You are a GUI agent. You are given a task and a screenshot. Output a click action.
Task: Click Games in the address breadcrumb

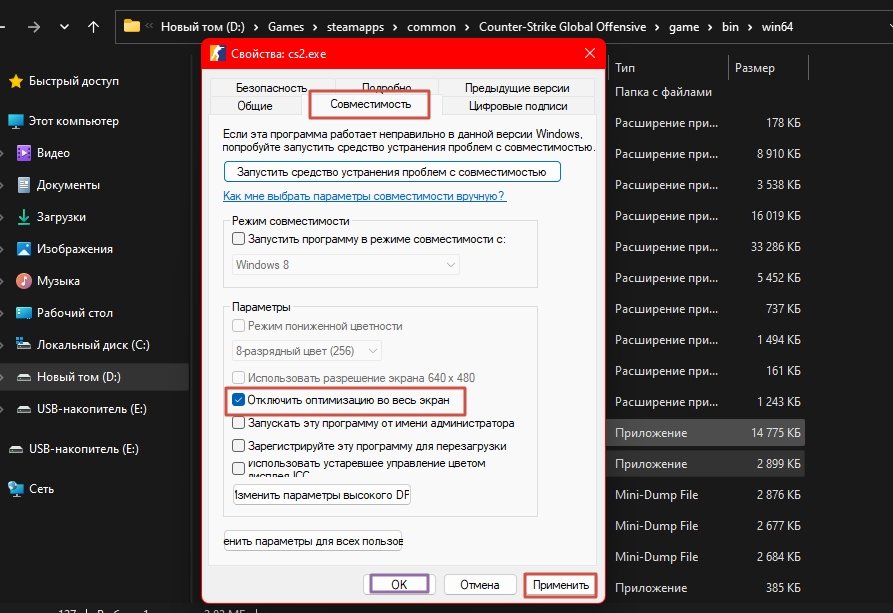coord(286,27)
